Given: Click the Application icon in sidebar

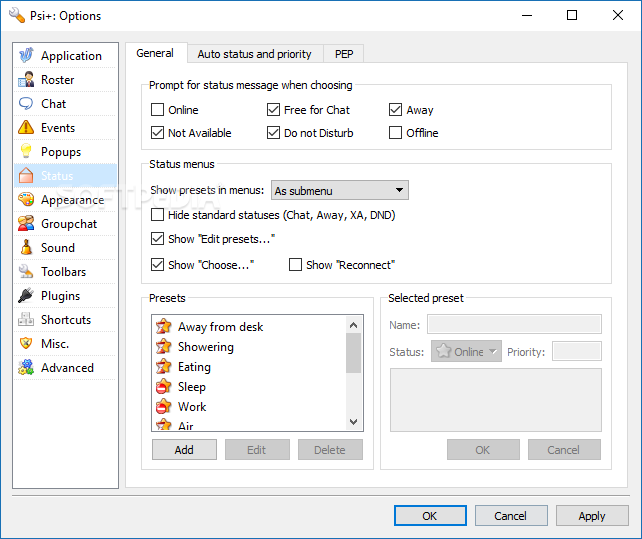Looking at the screenshot, I should click(x=26, y=56).
